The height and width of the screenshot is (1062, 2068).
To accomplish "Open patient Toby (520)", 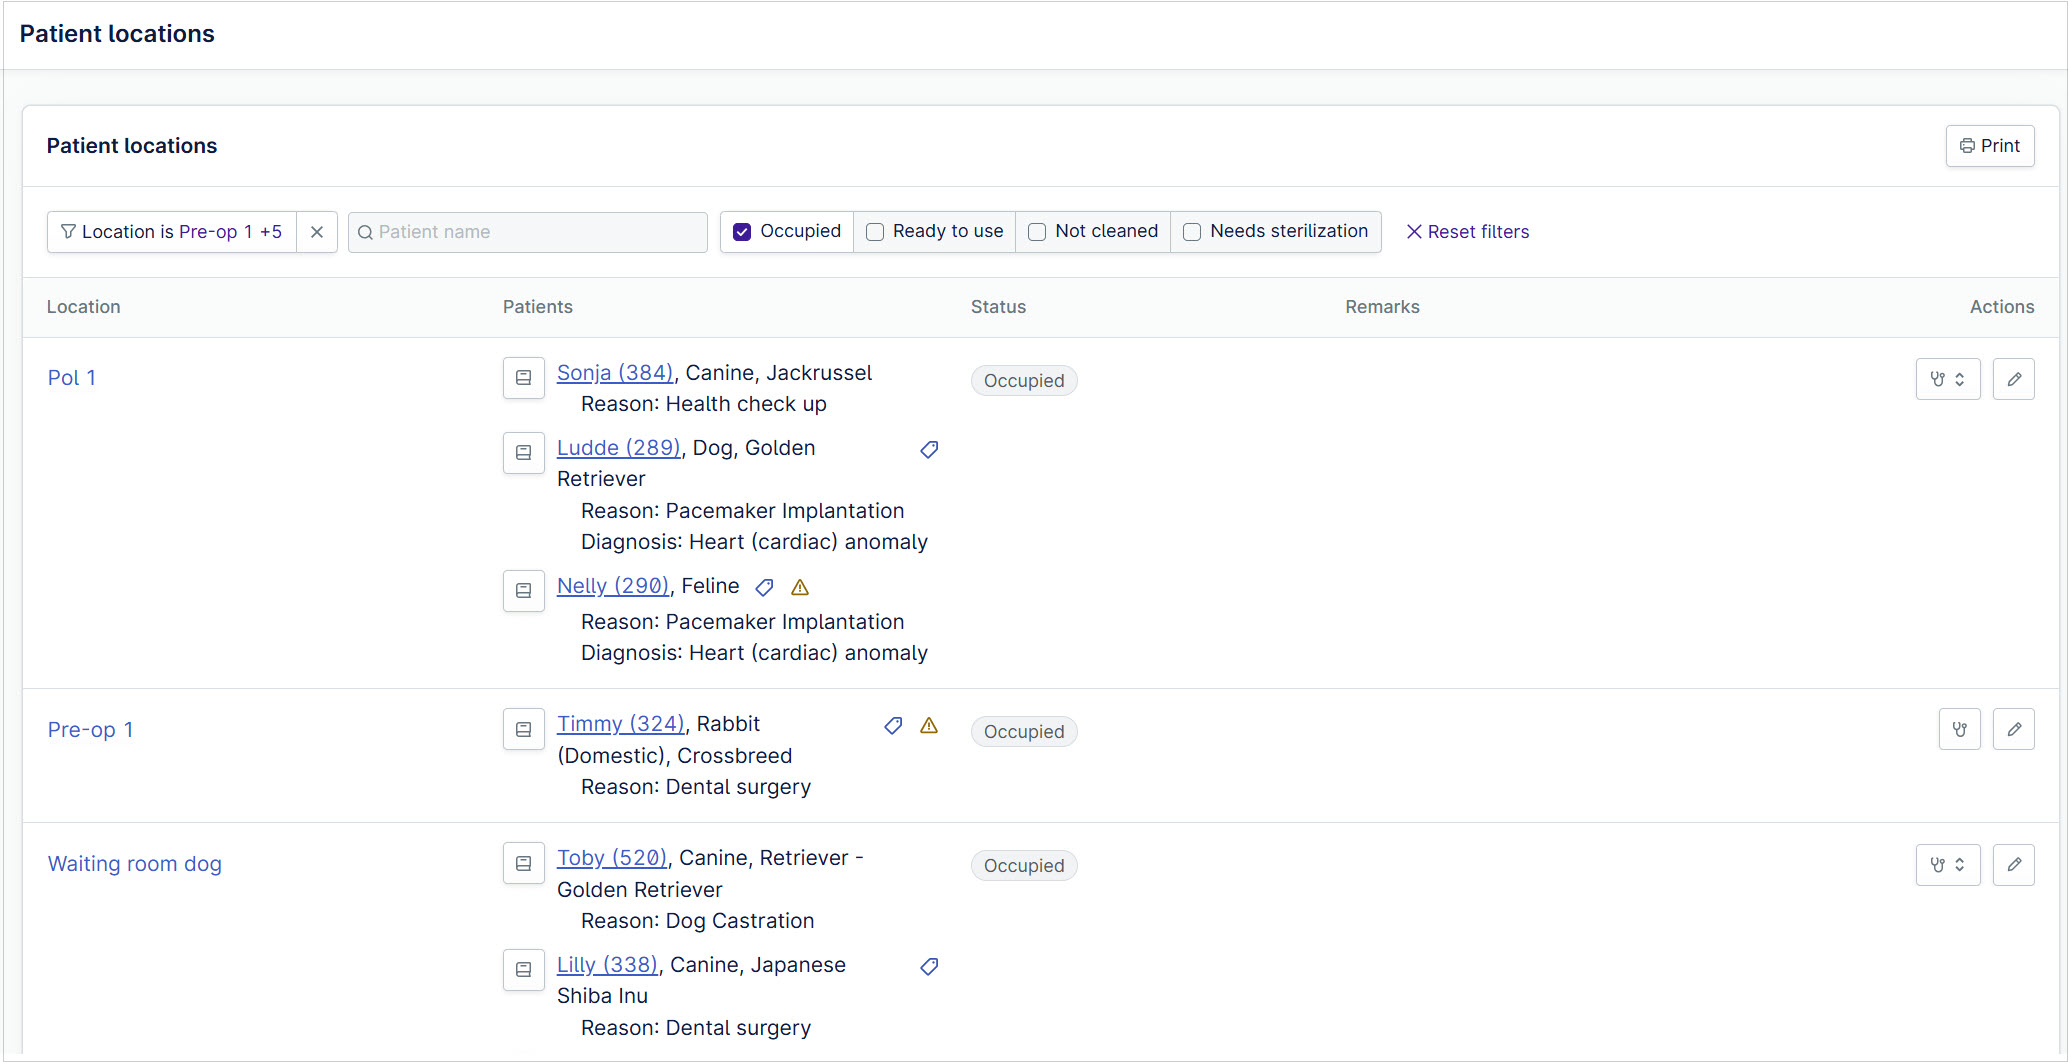I will click(x=612, y=858).
